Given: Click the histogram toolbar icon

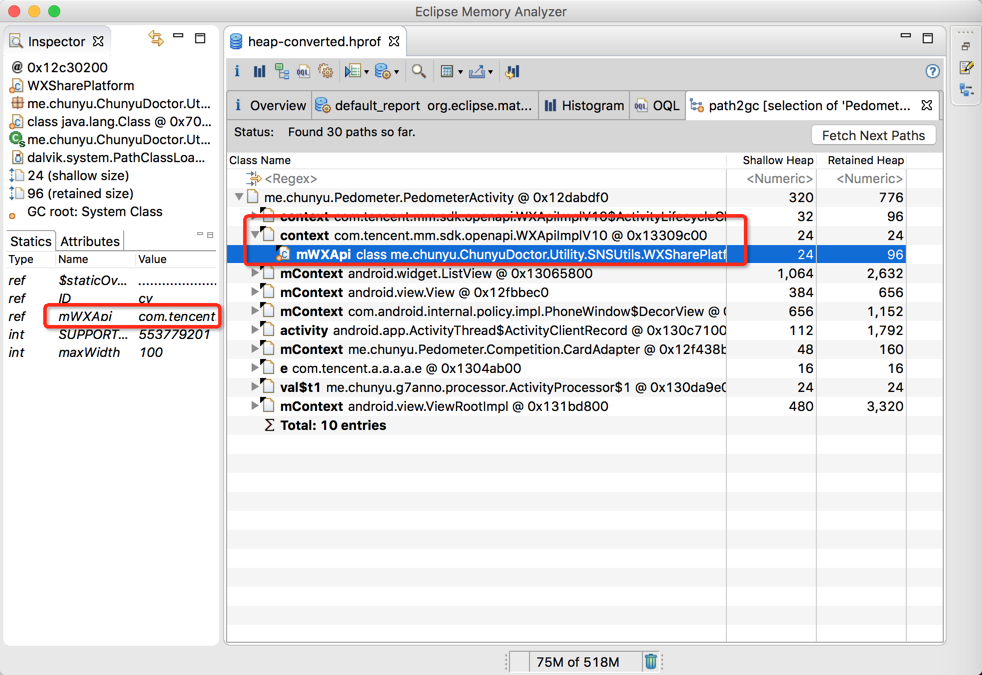Looking at the screenshot, I should [259, 71].
